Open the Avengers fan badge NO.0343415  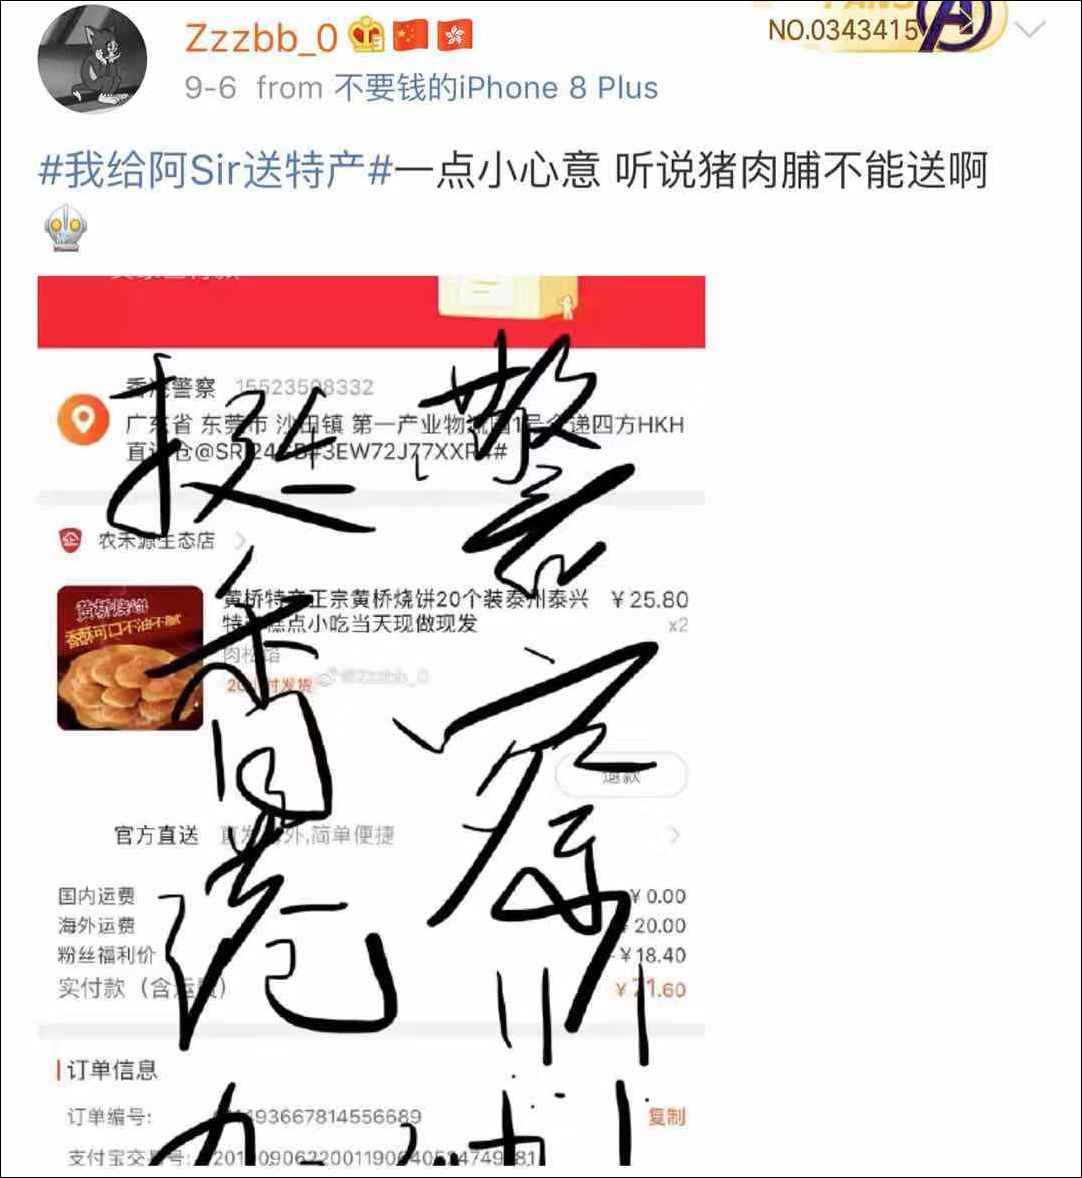[885, 27]
